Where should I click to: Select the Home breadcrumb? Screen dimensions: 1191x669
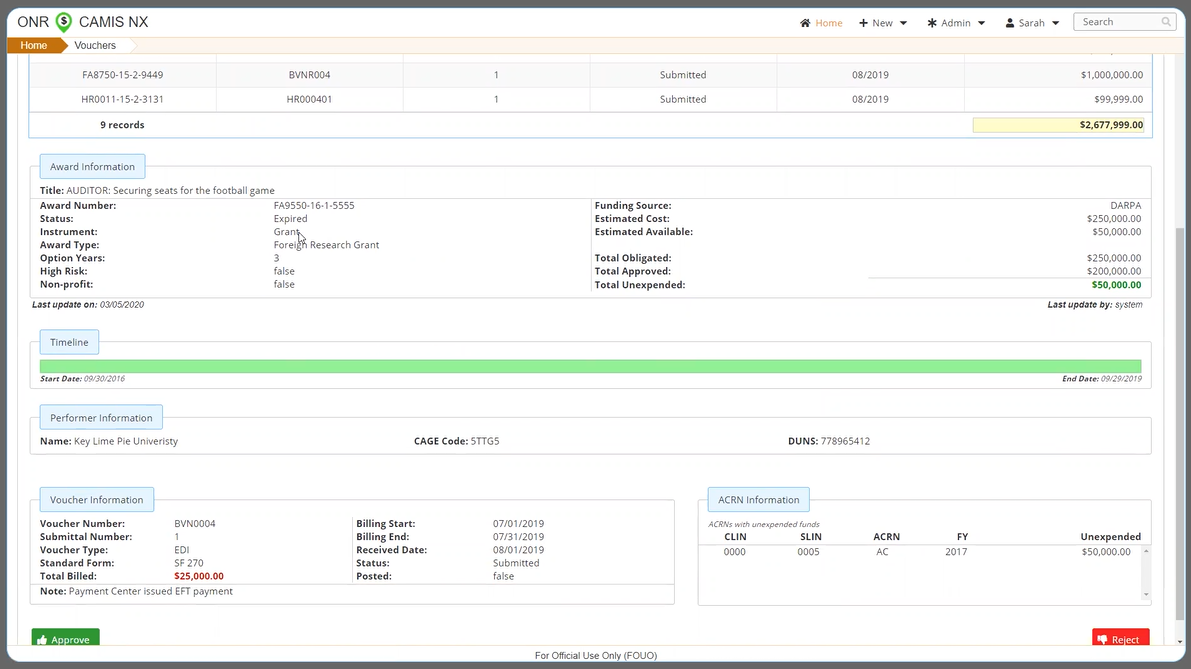pos(33,46)
